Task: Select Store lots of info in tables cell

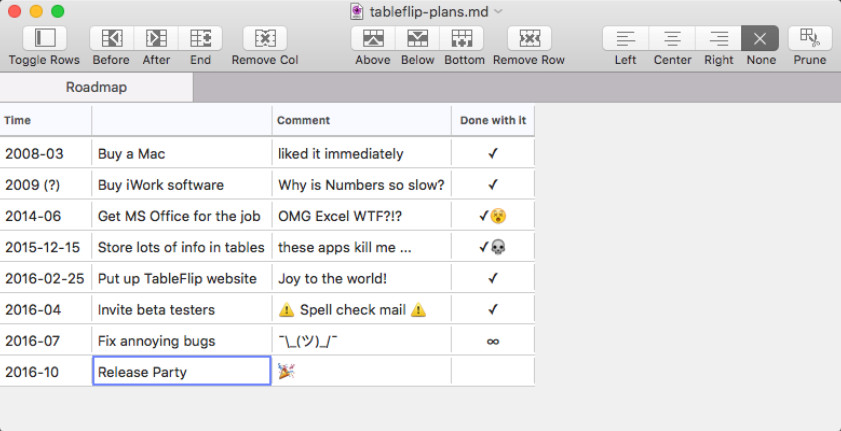Action: click(x=182, y=247)
